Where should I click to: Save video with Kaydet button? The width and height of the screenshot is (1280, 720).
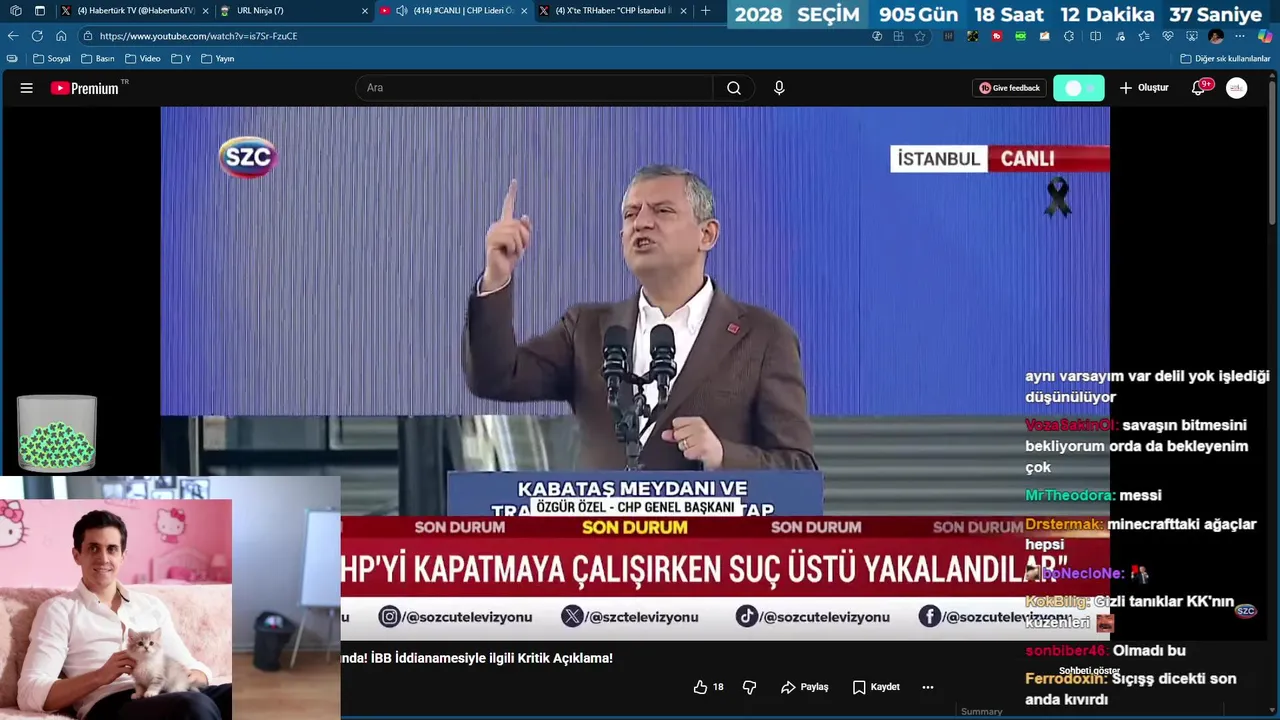coord(876,687)
